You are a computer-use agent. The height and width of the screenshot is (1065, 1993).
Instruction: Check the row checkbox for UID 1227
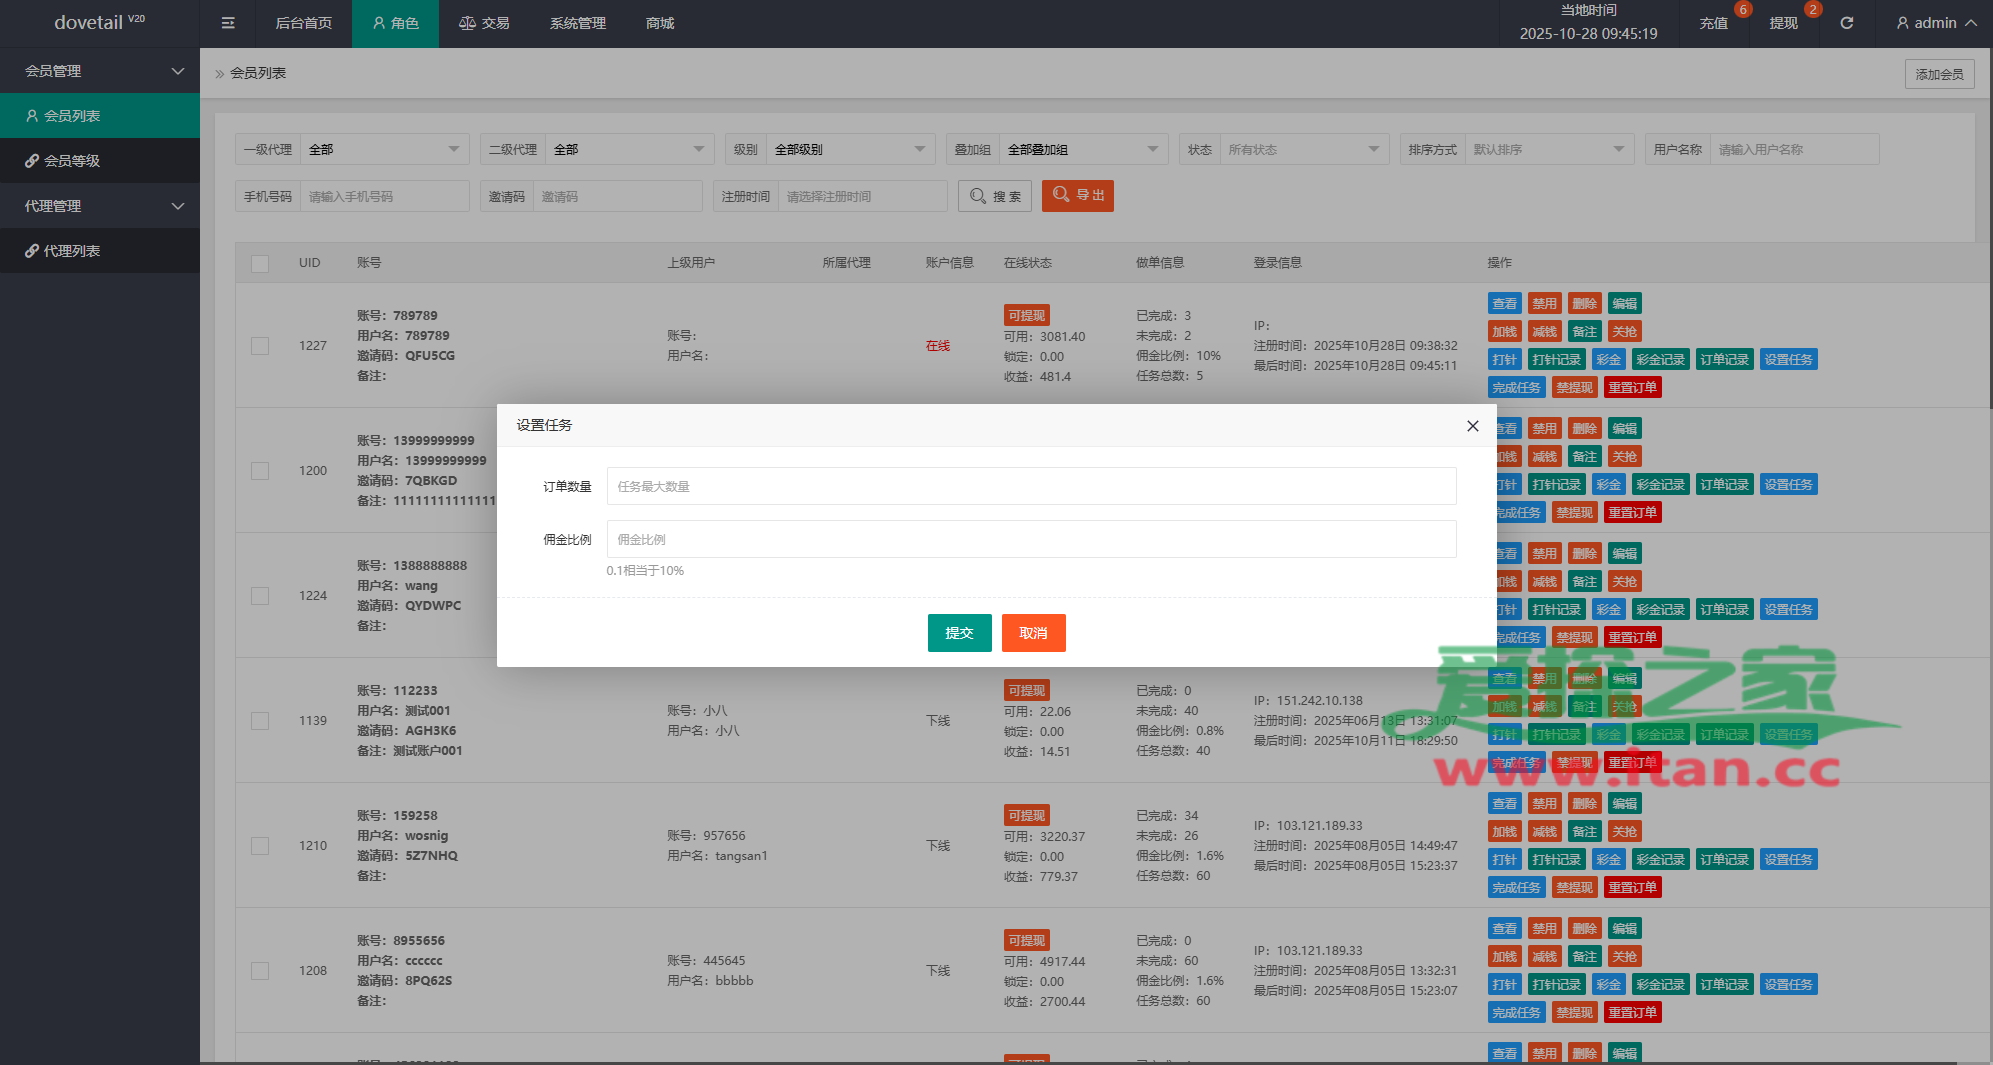tap(260, 346)
